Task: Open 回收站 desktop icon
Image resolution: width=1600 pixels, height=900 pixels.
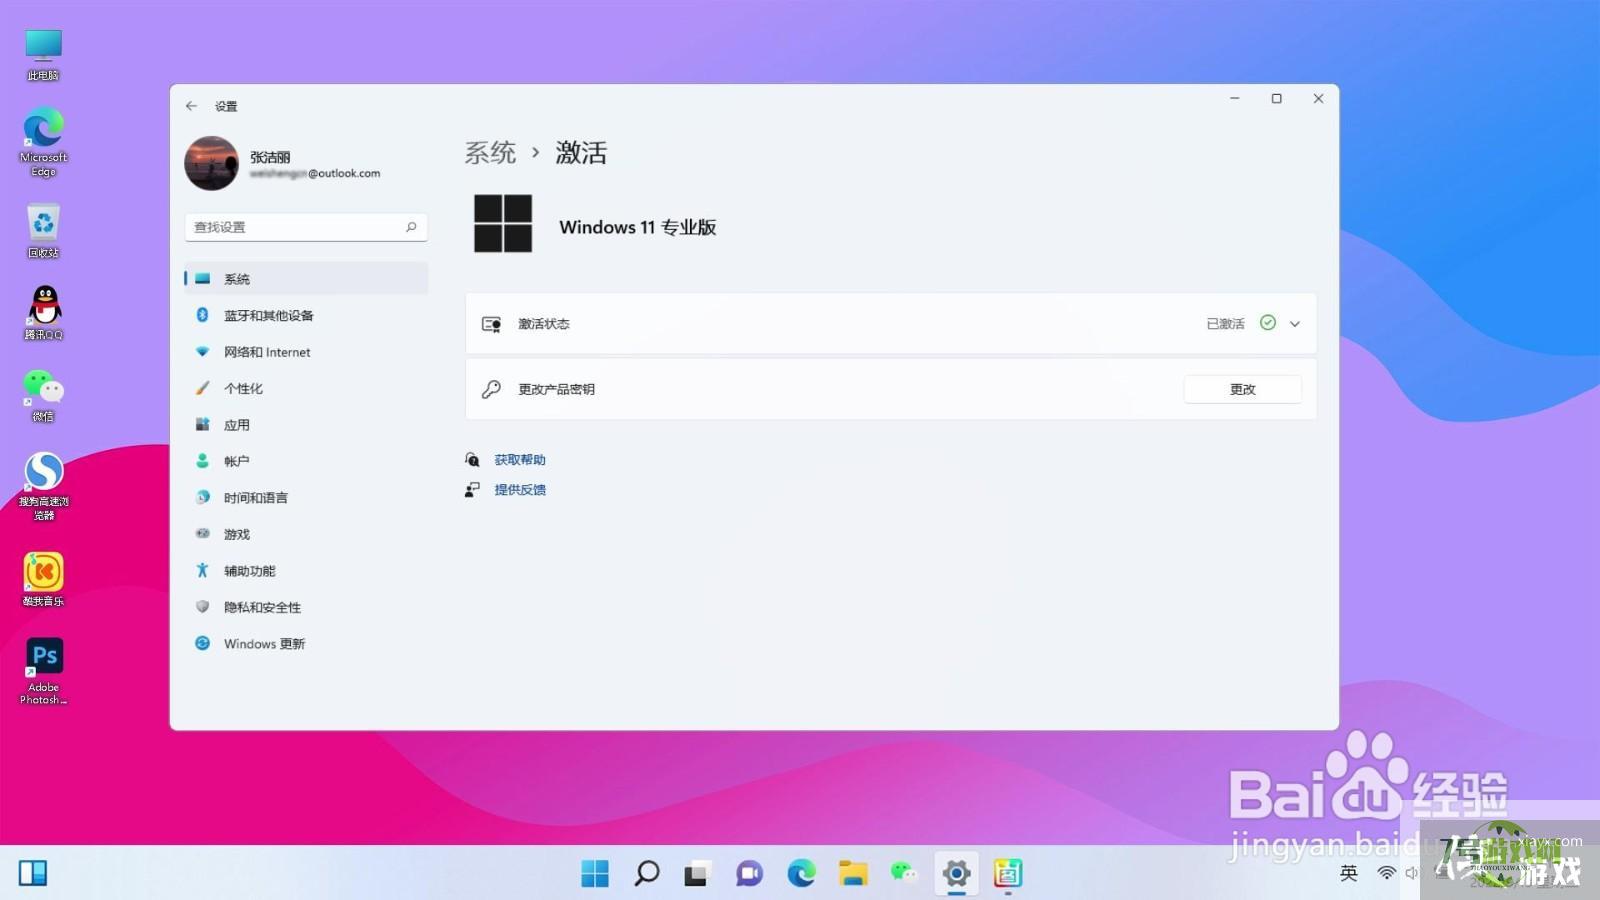Action: tap(43, 232)
